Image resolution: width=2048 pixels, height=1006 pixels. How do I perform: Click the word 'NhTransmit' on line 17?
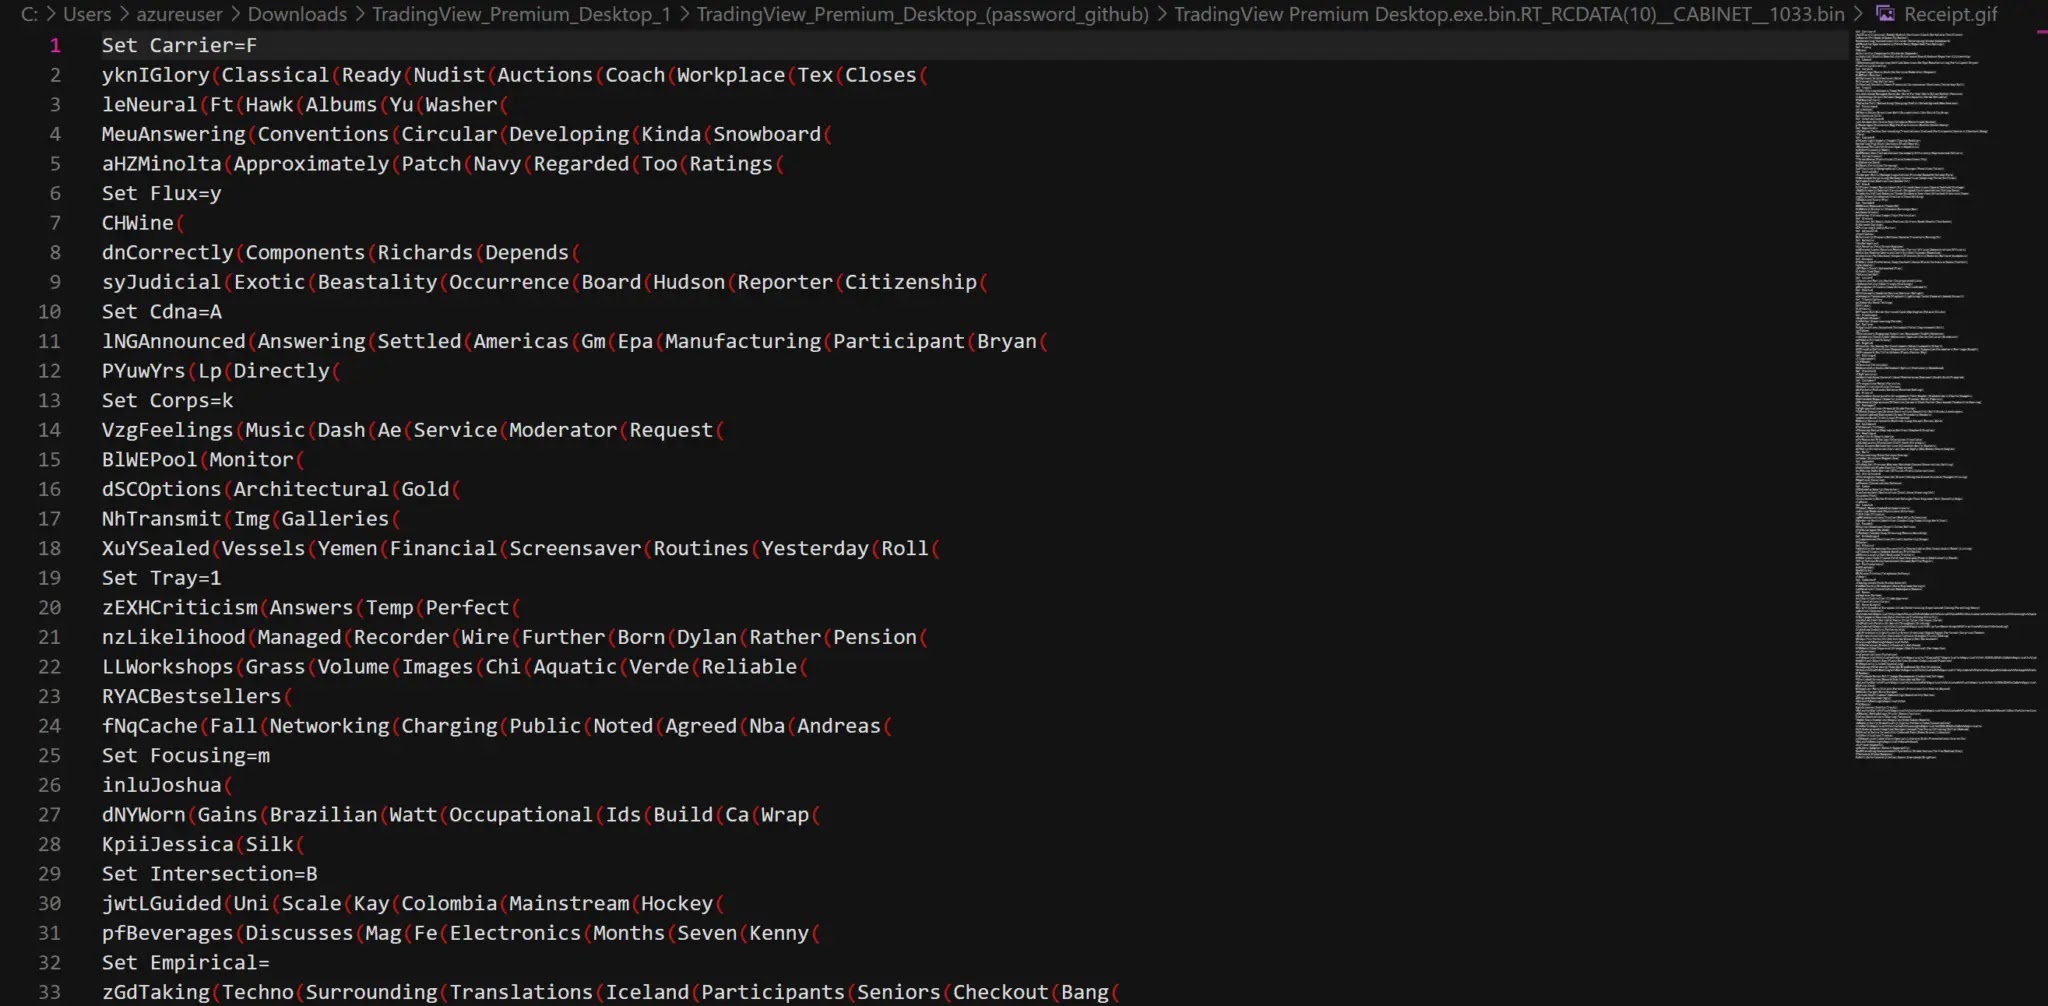click(161, 519)
